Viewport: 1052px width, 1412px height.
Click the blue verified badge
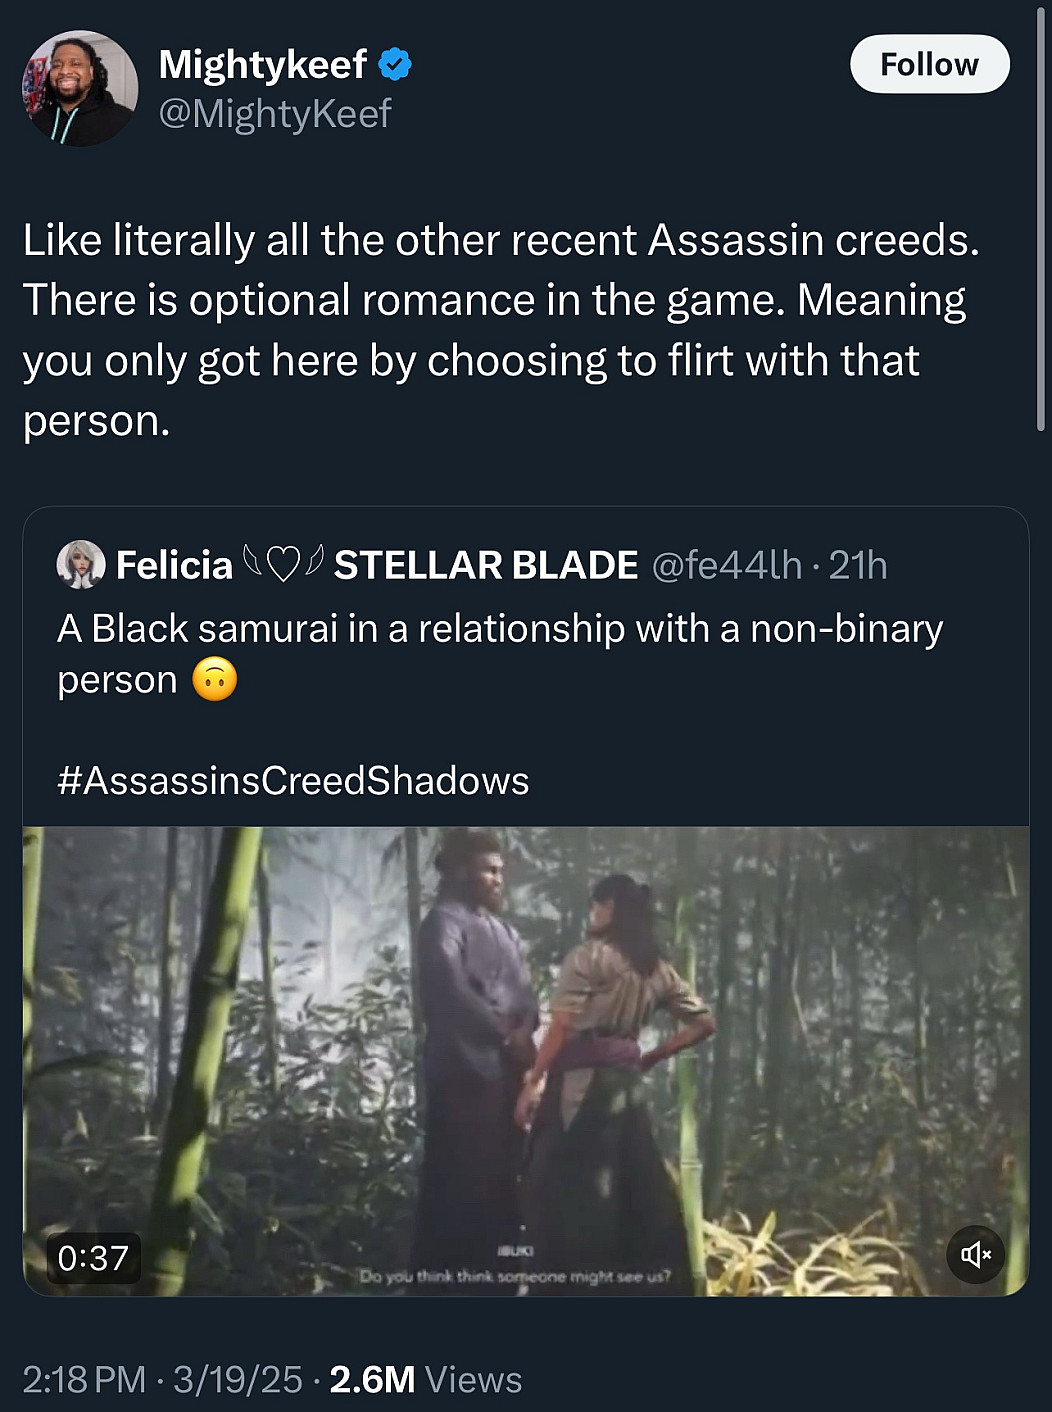(x=396, y=64)
